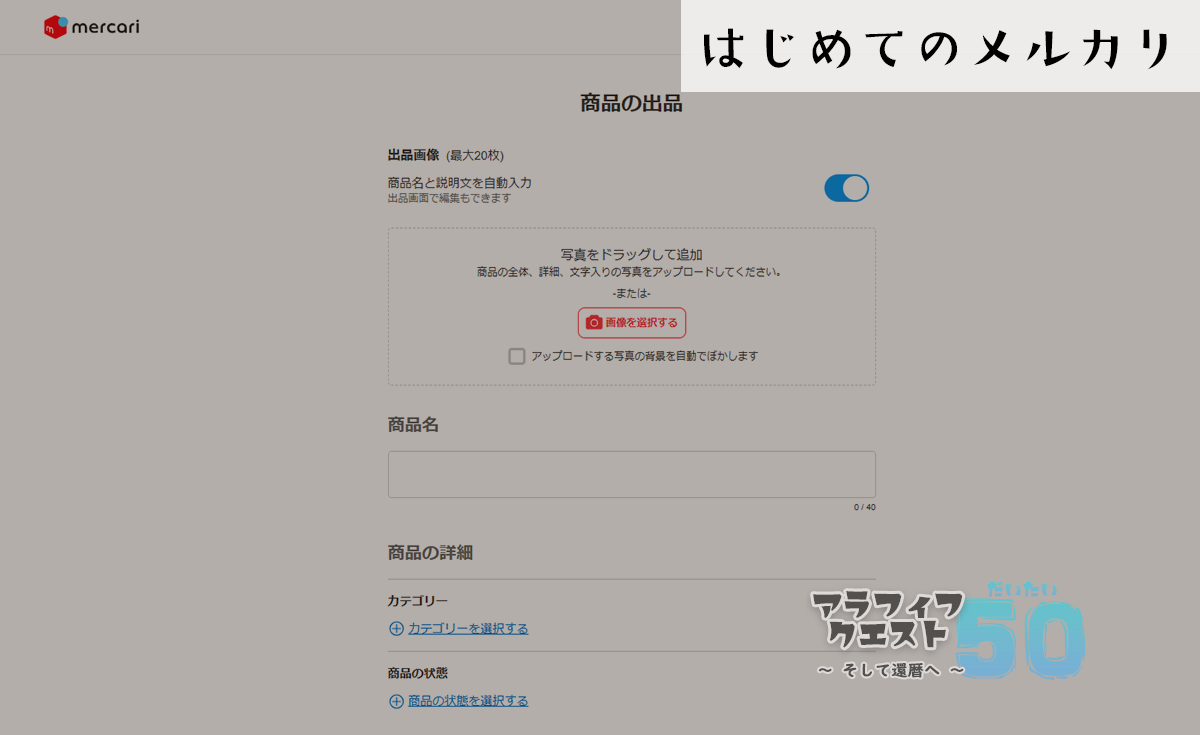Image resolution: width=1200 pixels, height=735 pixels.
Task: Expand the 商品の状態を選択する selector
Action: (x=468, y=701)
